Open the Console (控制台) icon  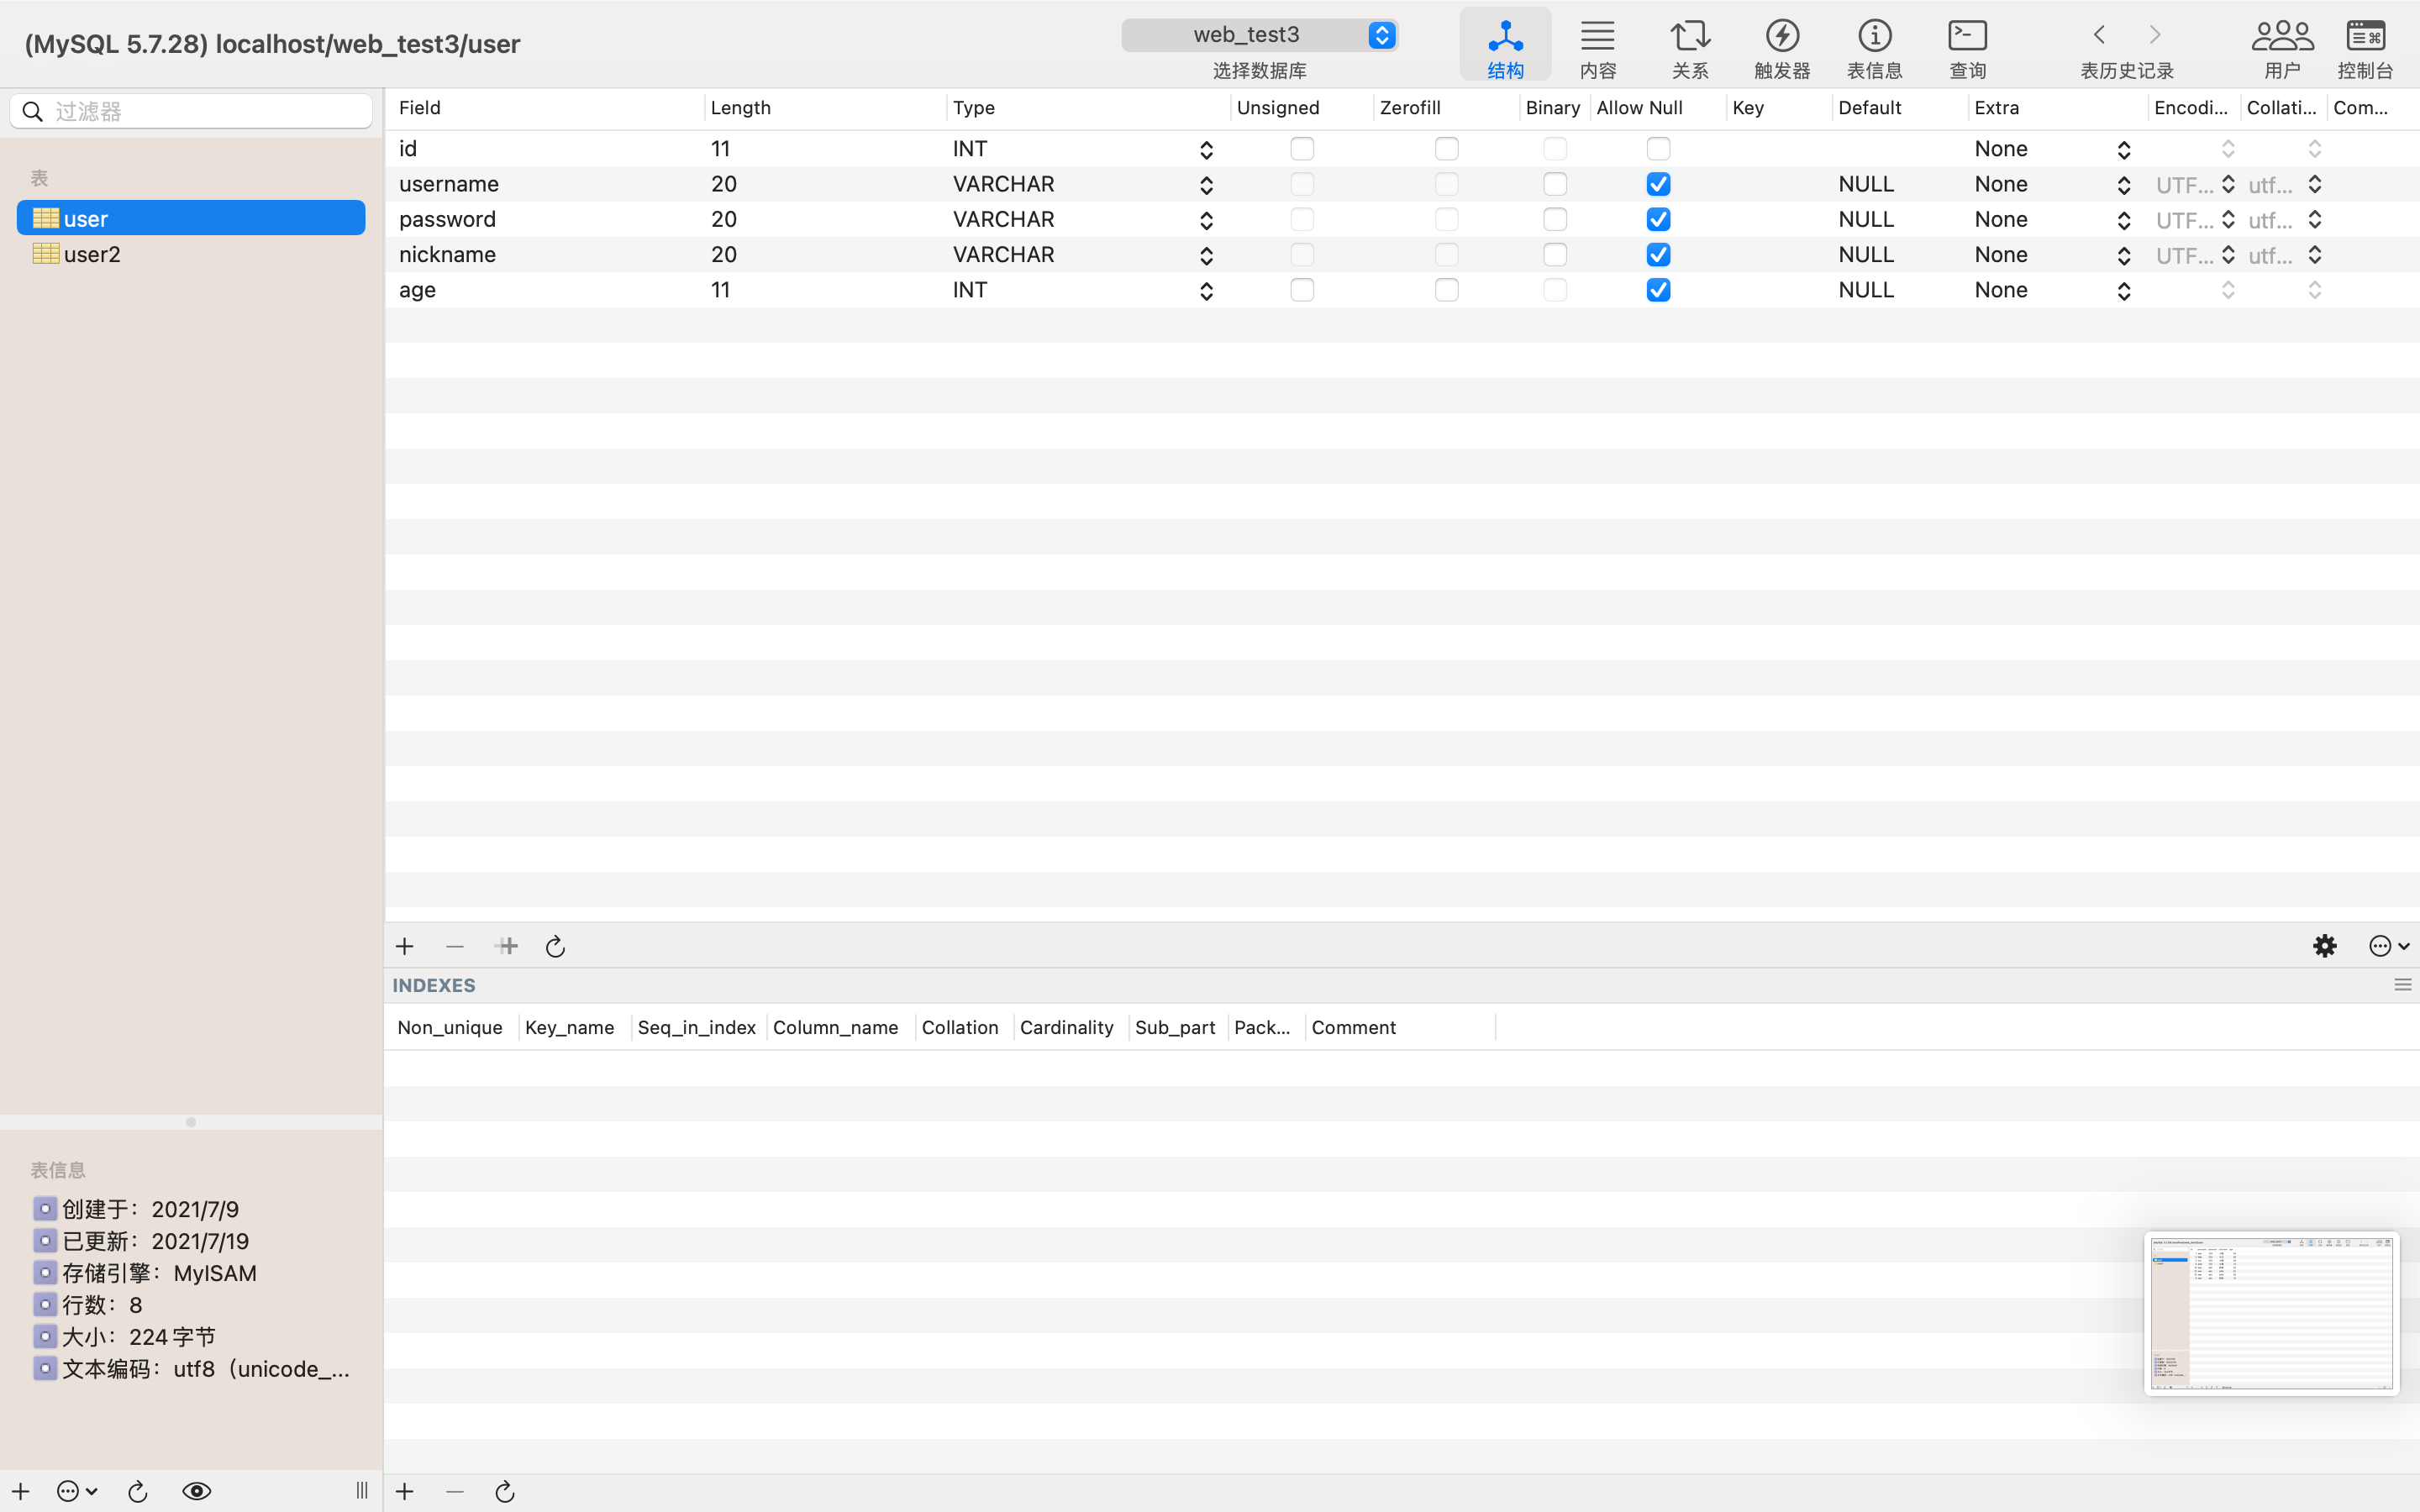pos(2365,47)
